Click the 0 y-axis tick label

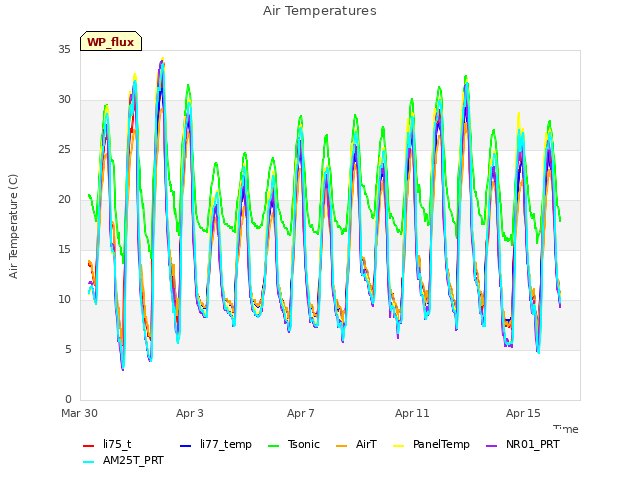coord(68,400)
